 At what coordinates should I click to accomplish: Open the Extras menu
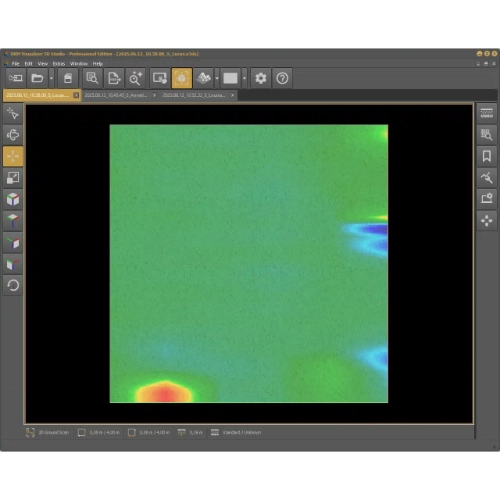[59, 64]
